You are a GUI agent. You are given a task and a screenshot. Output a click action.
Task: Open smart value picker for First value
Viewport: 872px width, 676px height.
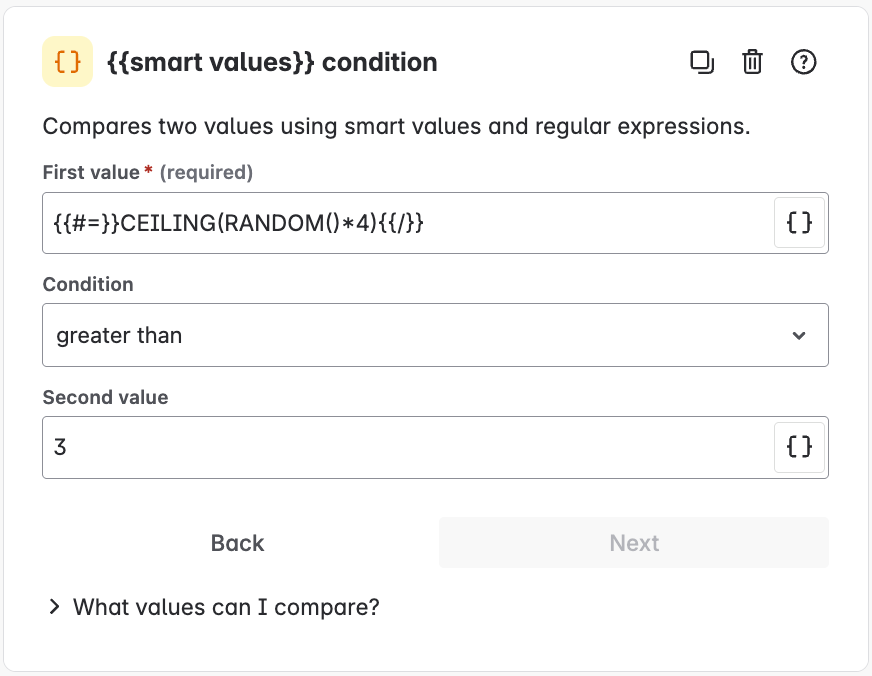pos(799,223)
